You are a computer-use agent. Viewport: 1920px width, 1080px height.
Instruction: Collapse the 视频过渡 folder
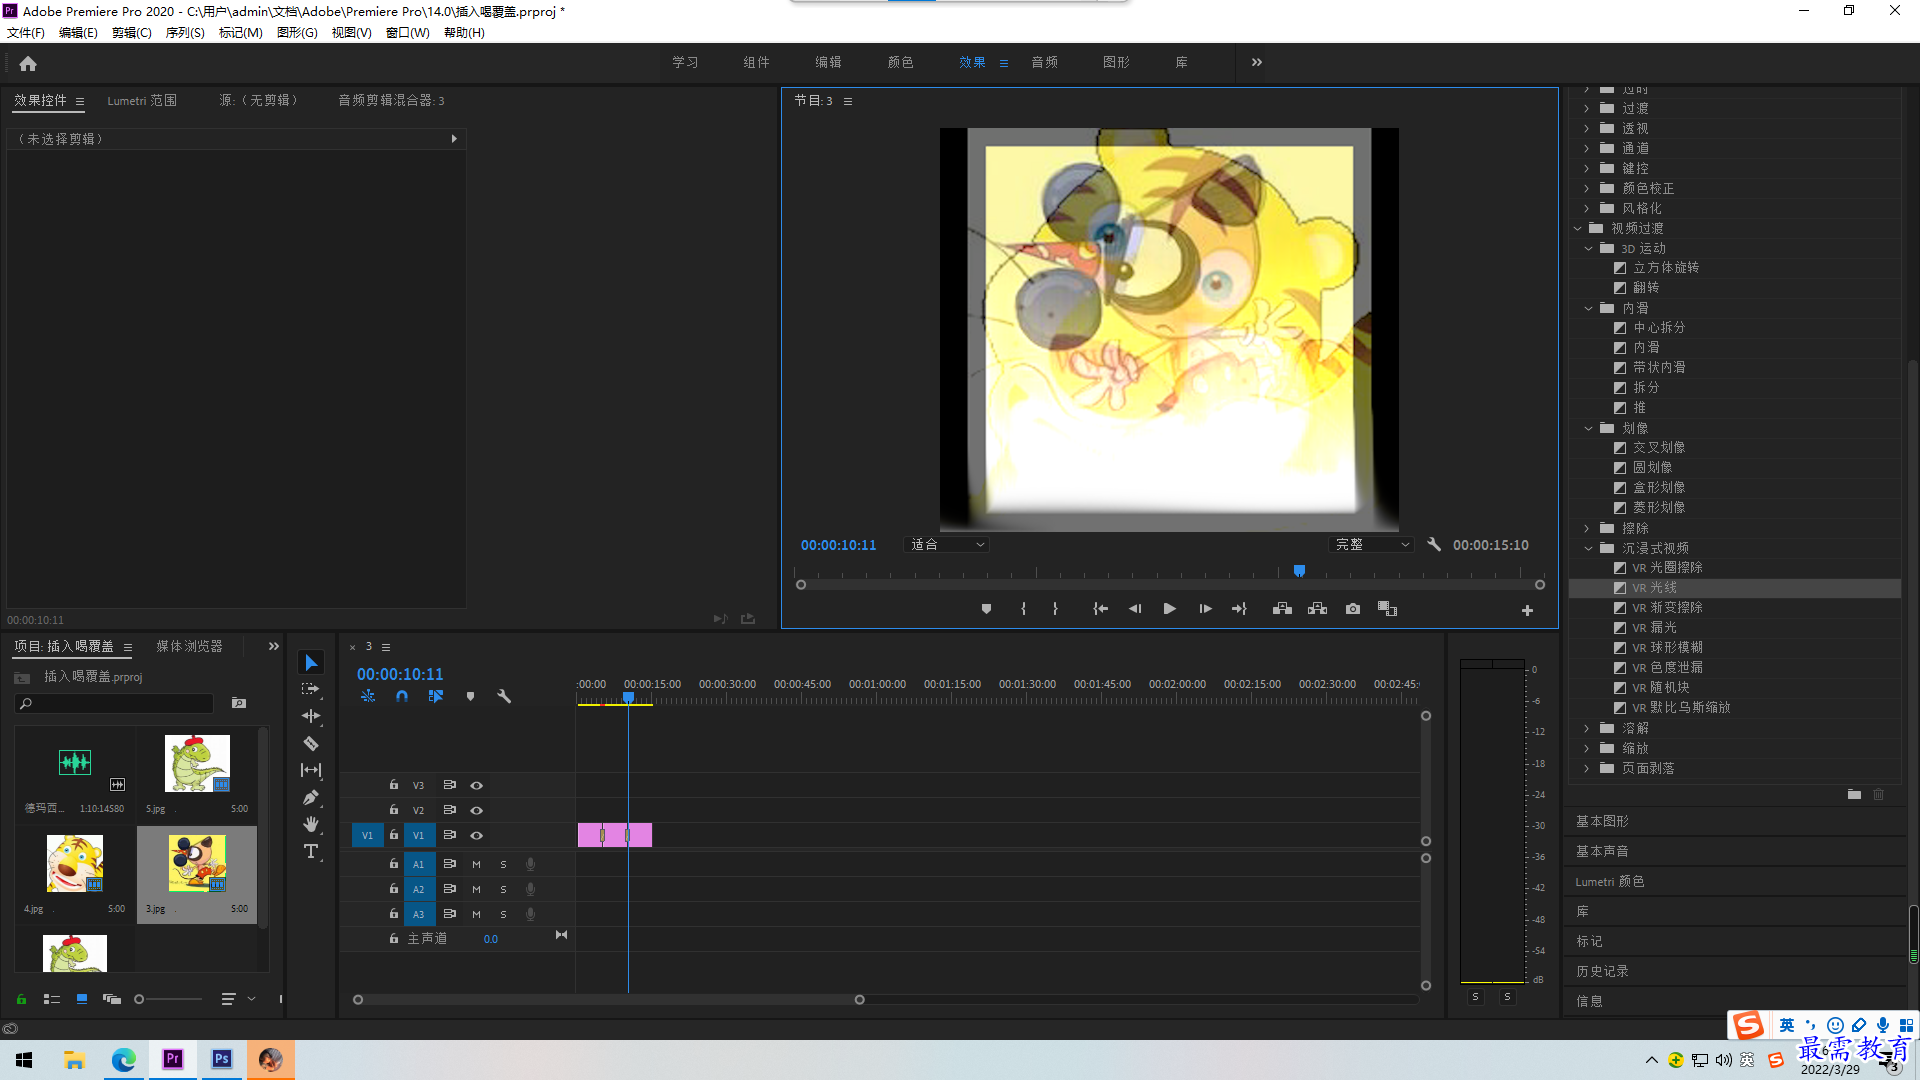pos(1578,228)
